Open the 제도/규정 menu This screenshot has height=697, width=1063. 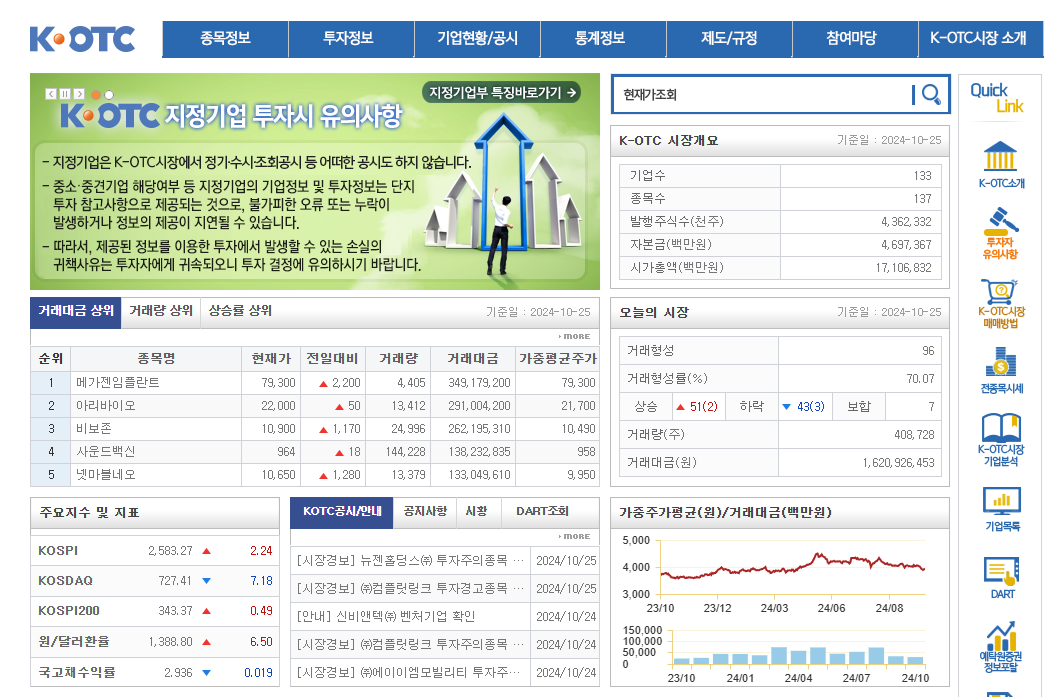click(729, 39)
